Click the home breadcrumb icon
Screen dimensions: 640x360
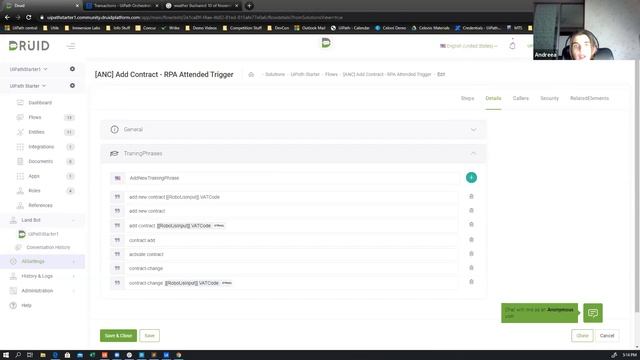click(251, 74)
